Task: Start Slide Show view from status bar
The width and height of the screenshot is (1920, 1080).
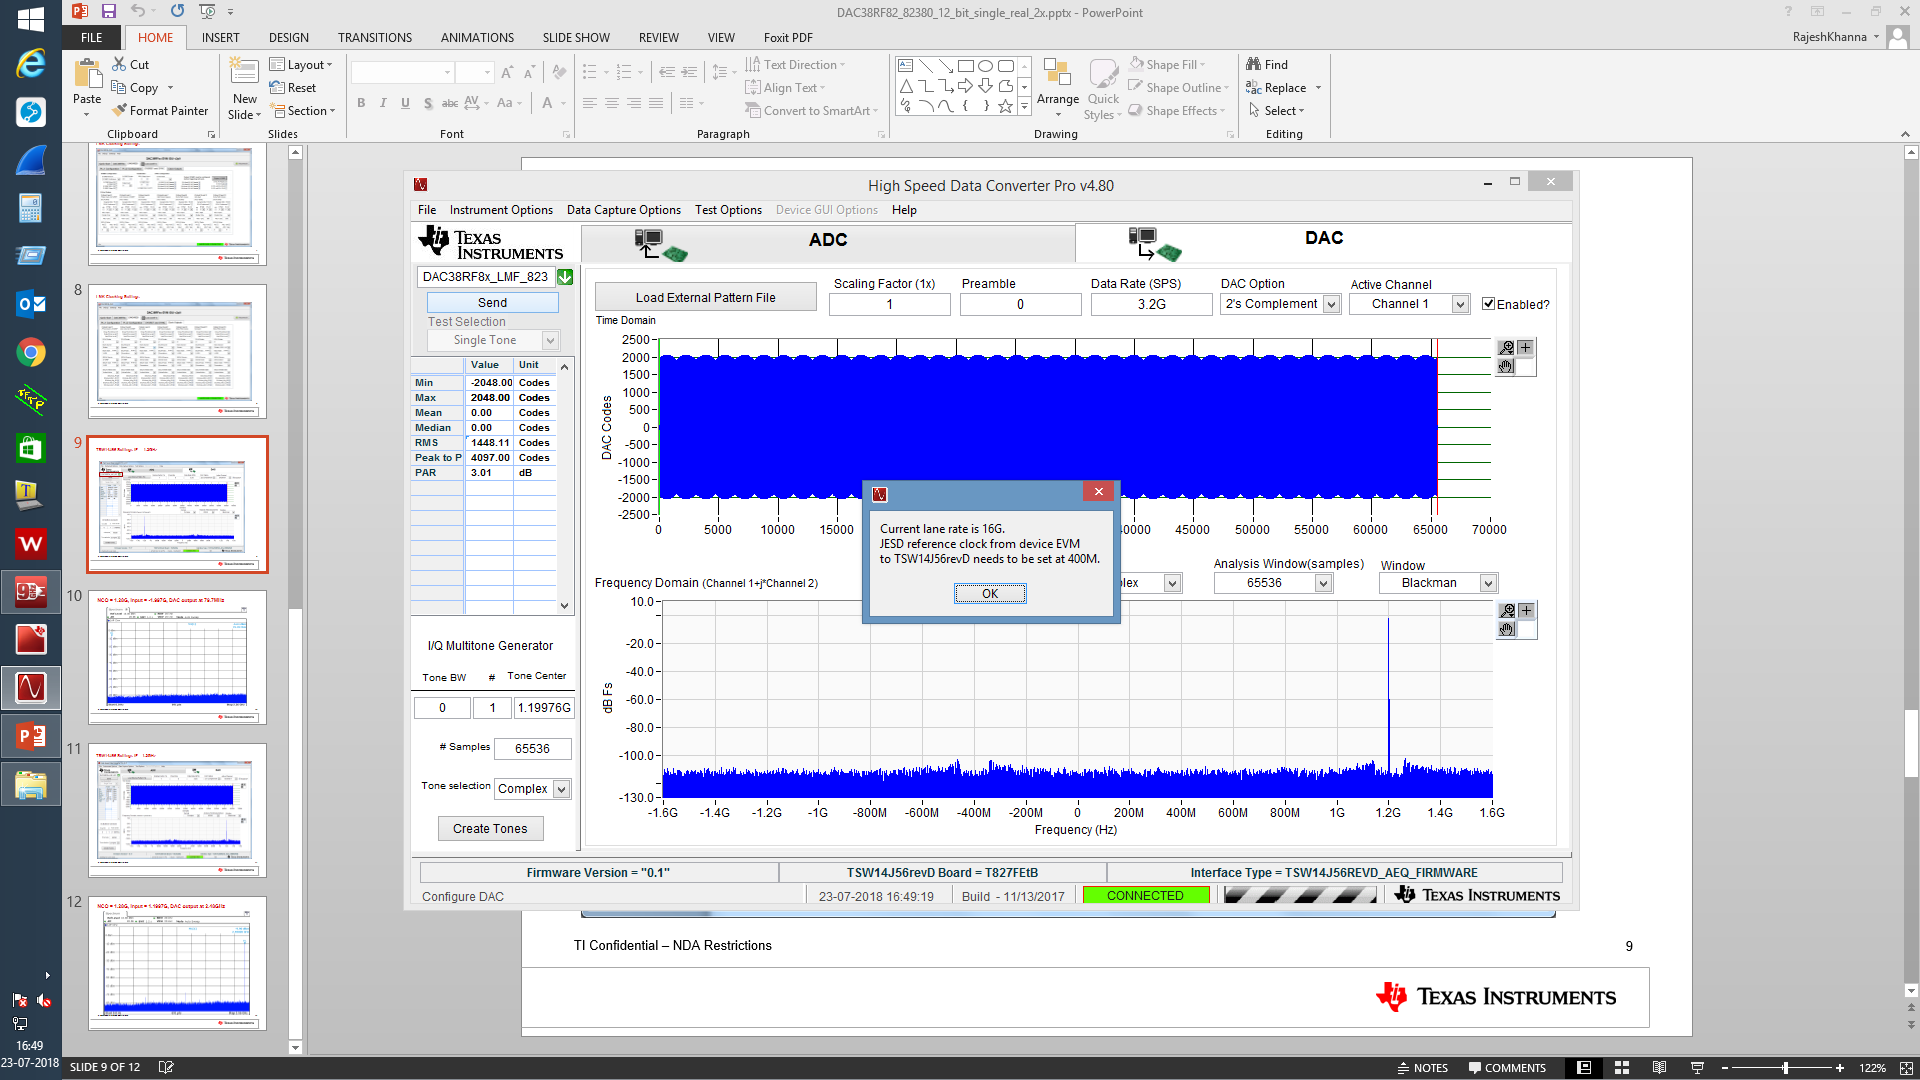Action: [1697, 1068]
